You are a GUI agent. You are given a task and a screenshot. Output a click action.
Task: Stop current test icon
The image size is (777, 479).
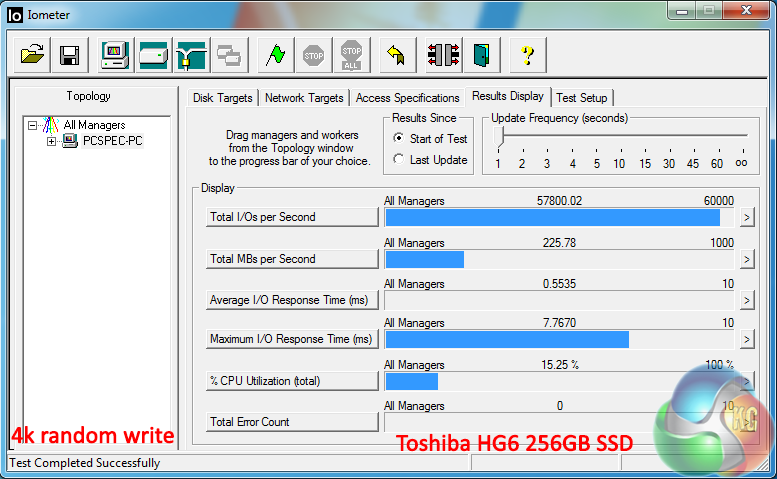pyautogui.click(x=314, y=54)
